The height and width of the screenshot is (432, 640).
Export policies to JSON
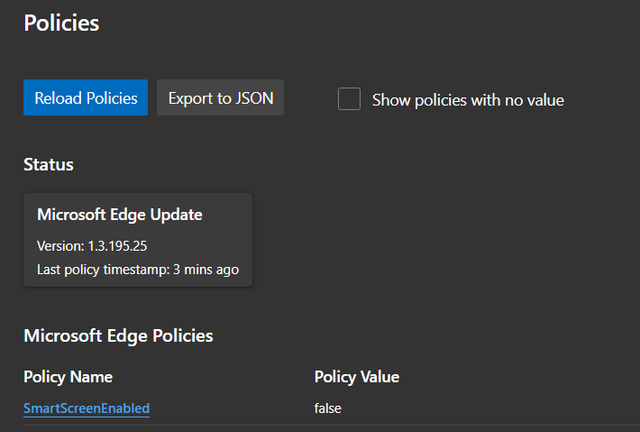point(220,98)
